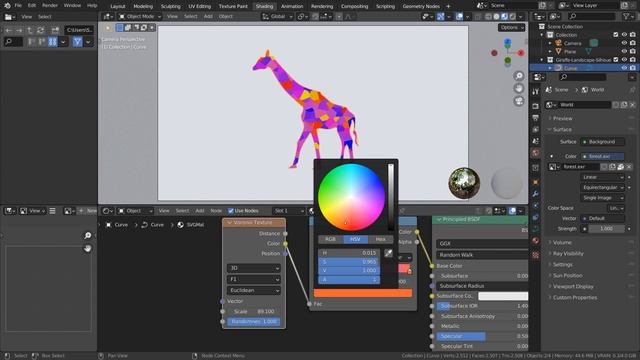Refresh the file browser listing
This screenshot has height=360, width=640.
[x=40, y=30]
